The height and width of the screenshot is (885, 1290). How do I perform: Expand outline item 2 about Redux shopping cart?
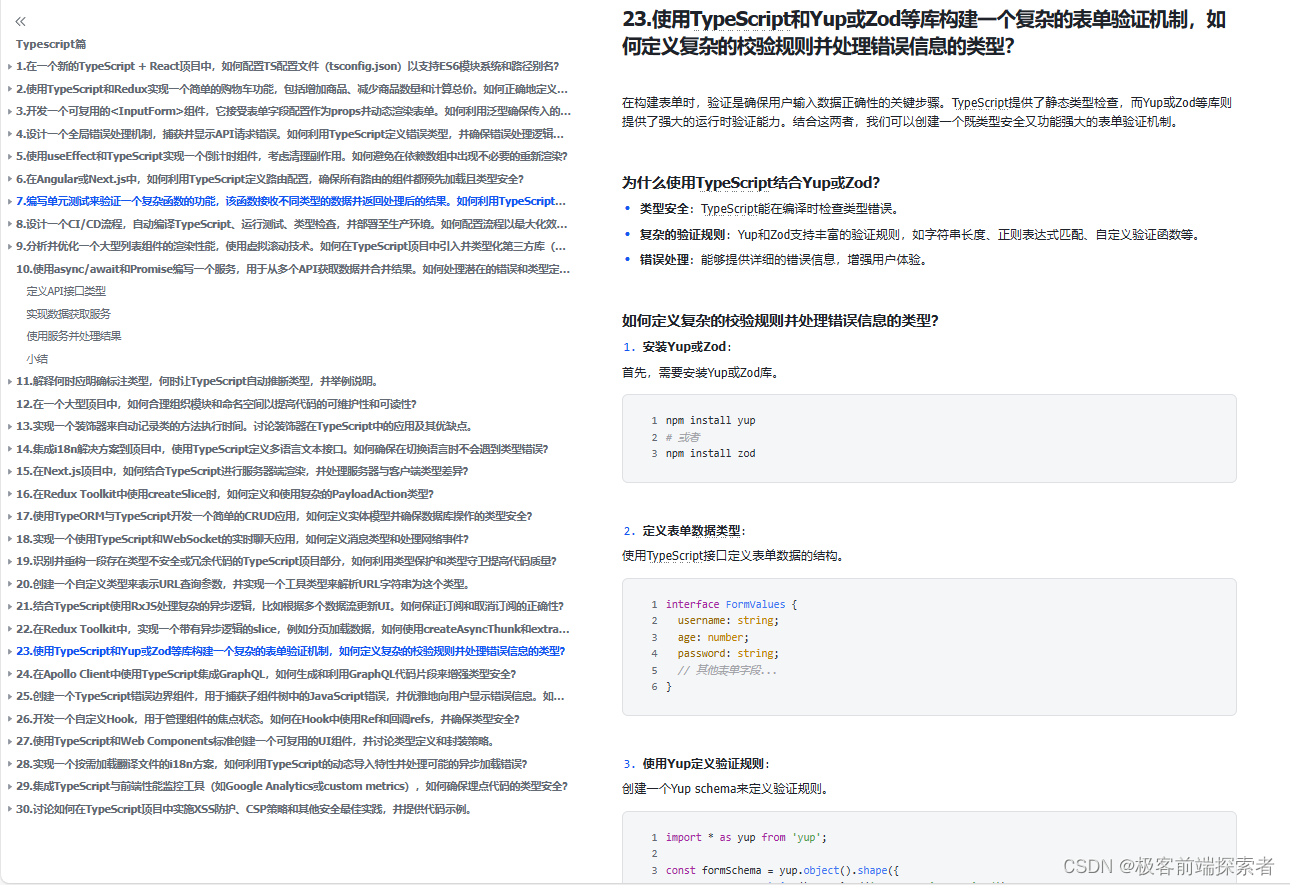[x=10, y=89]
